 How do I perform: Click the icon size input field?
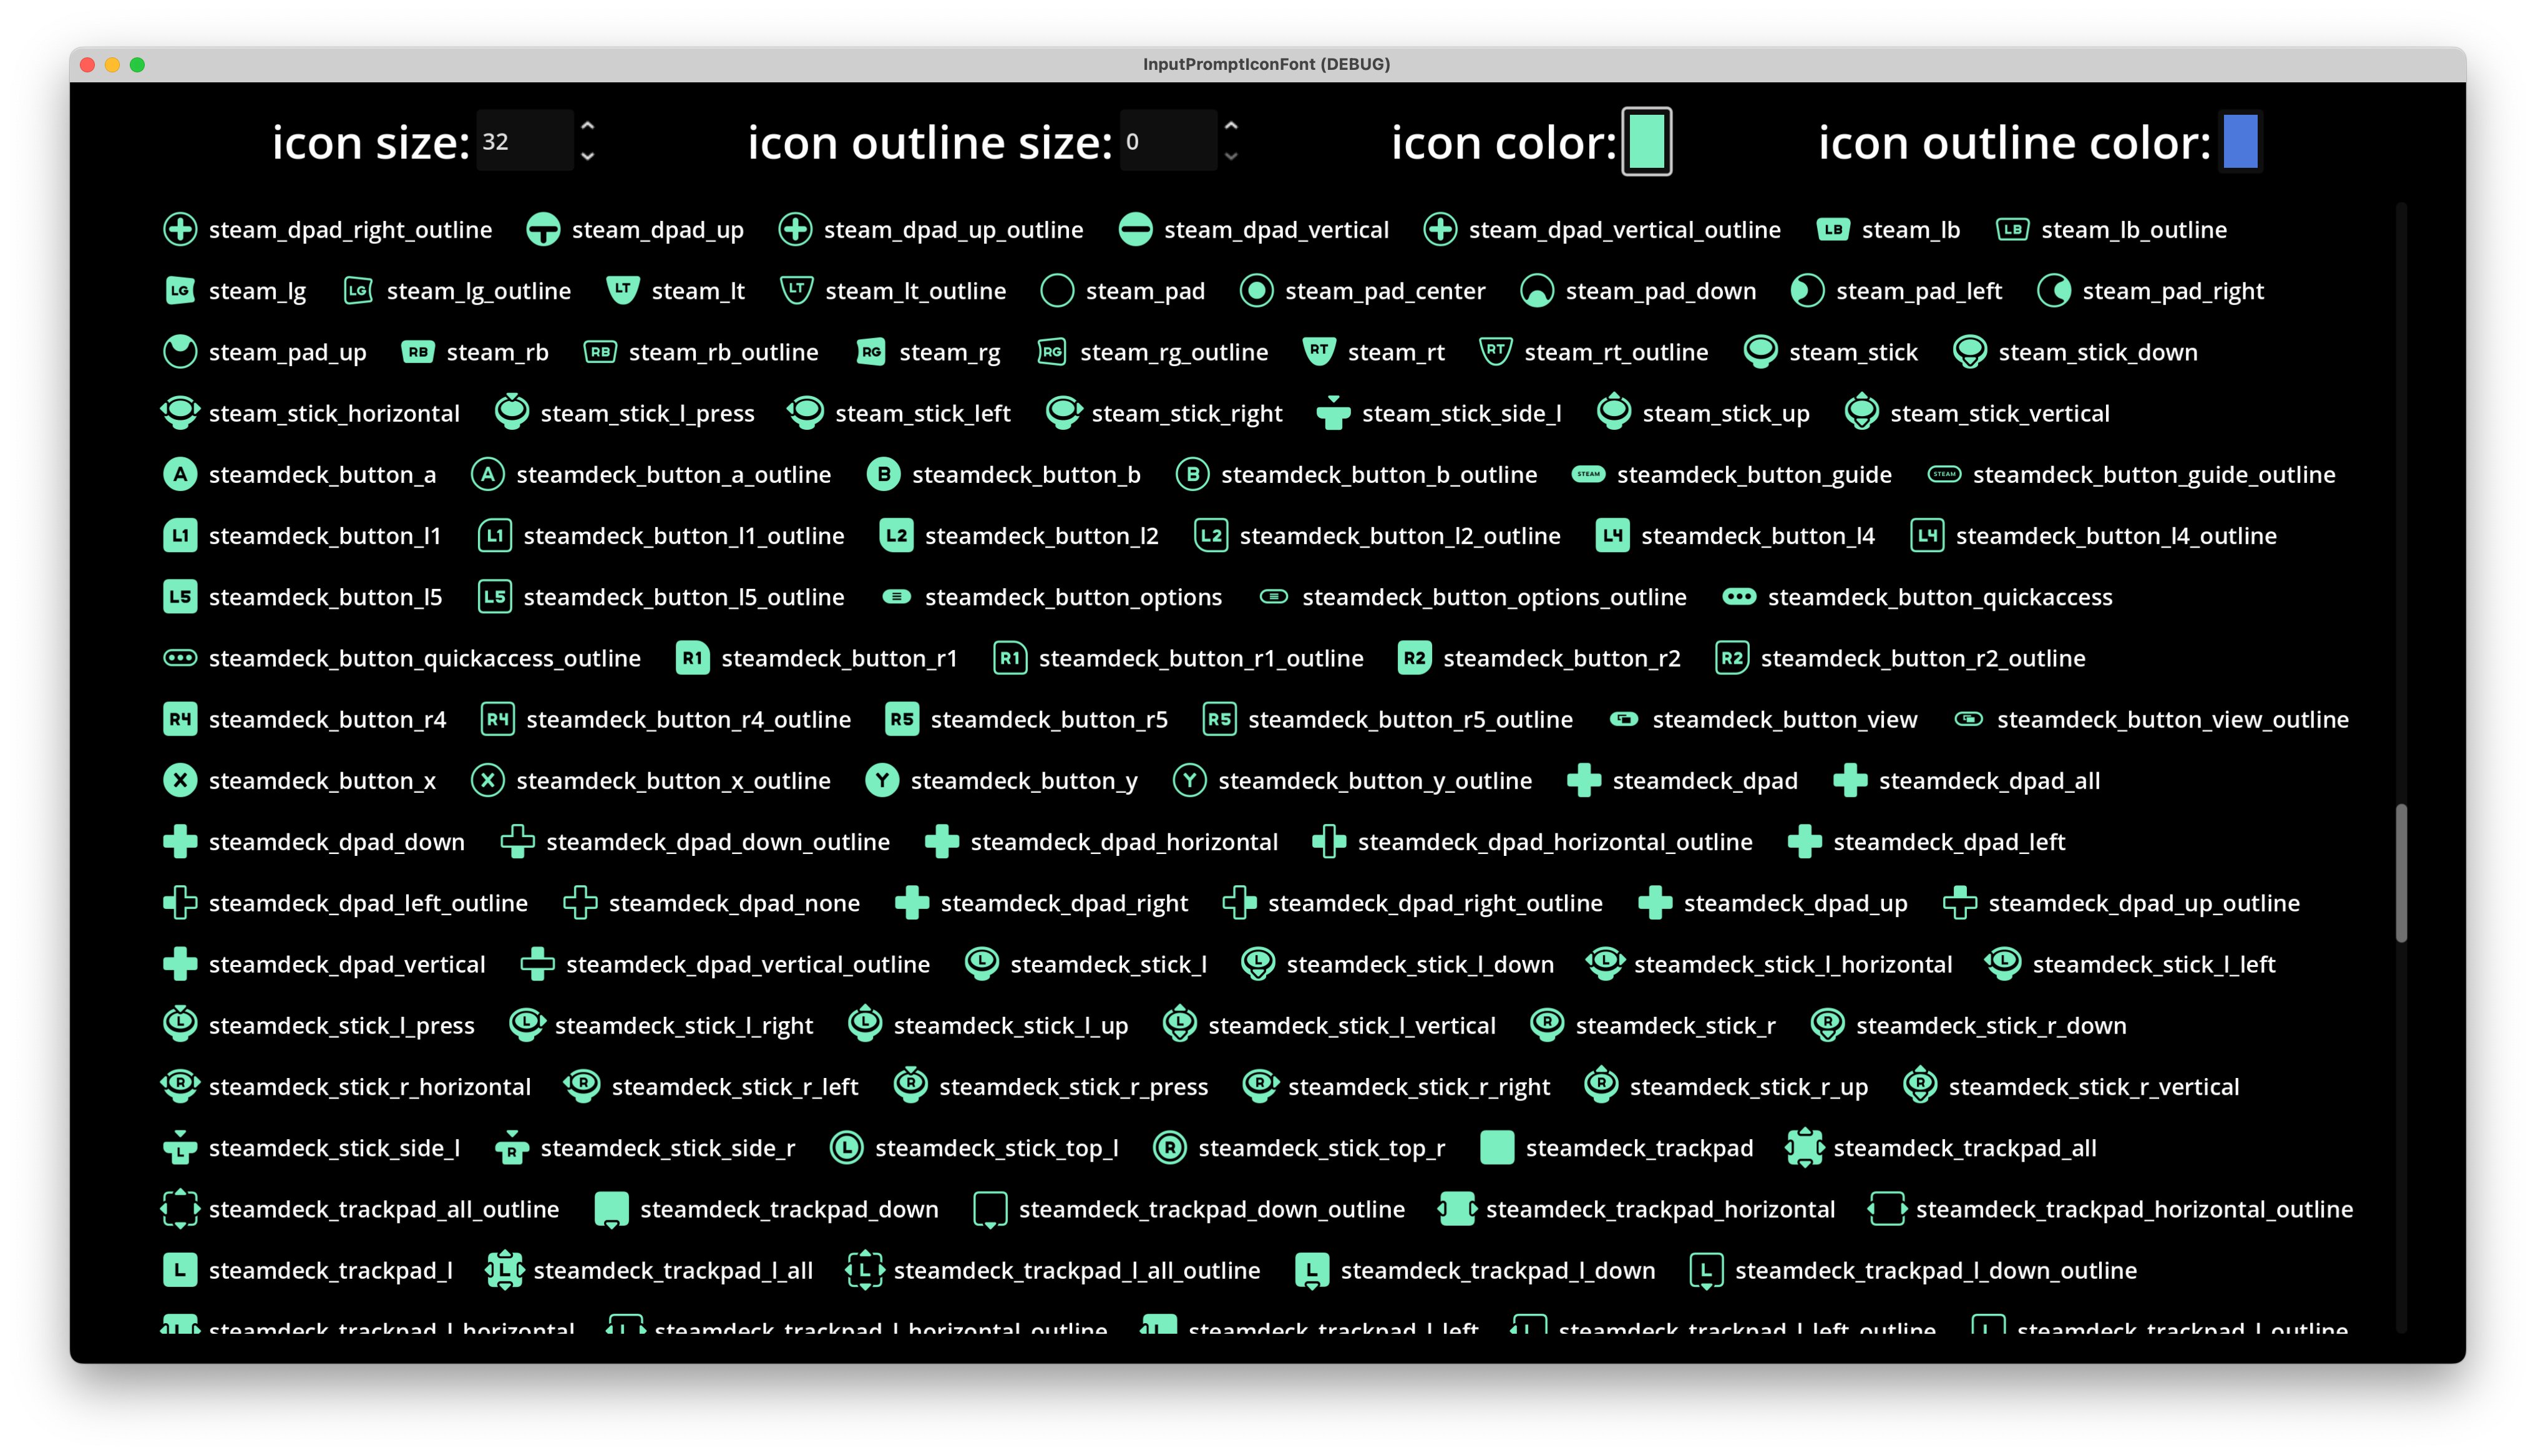tap(524, 142)
